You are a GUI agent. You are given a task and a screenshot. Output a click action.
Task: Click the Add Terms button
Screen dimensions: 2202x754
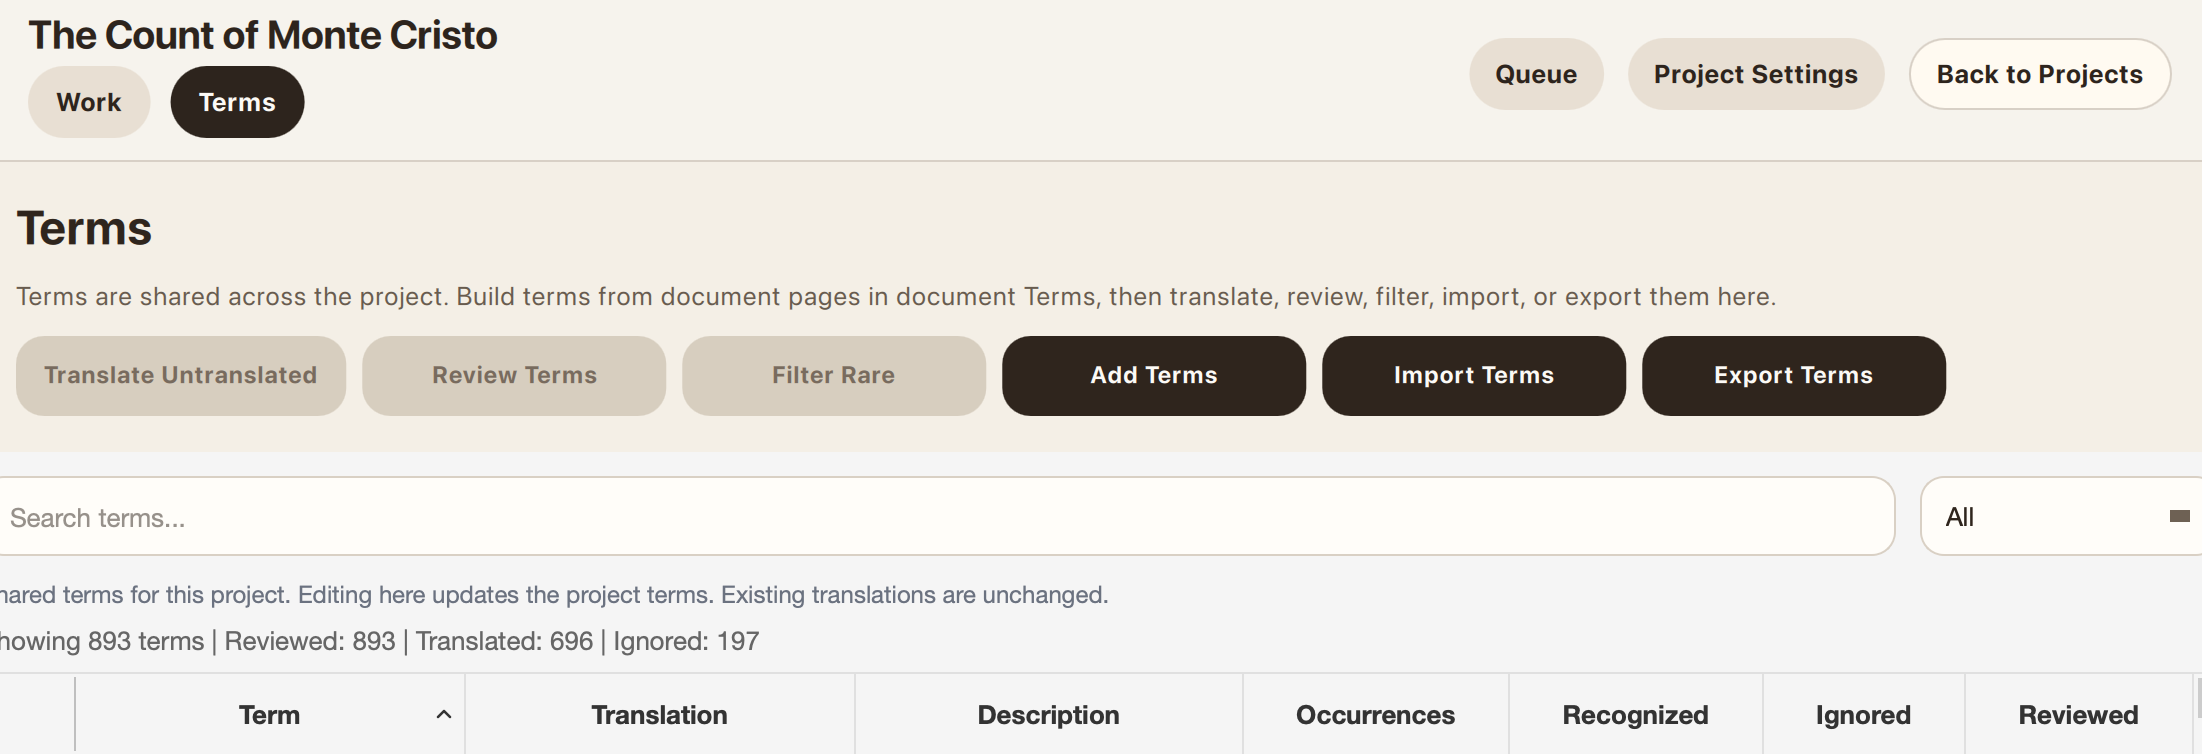click(x=1154, y=376)
